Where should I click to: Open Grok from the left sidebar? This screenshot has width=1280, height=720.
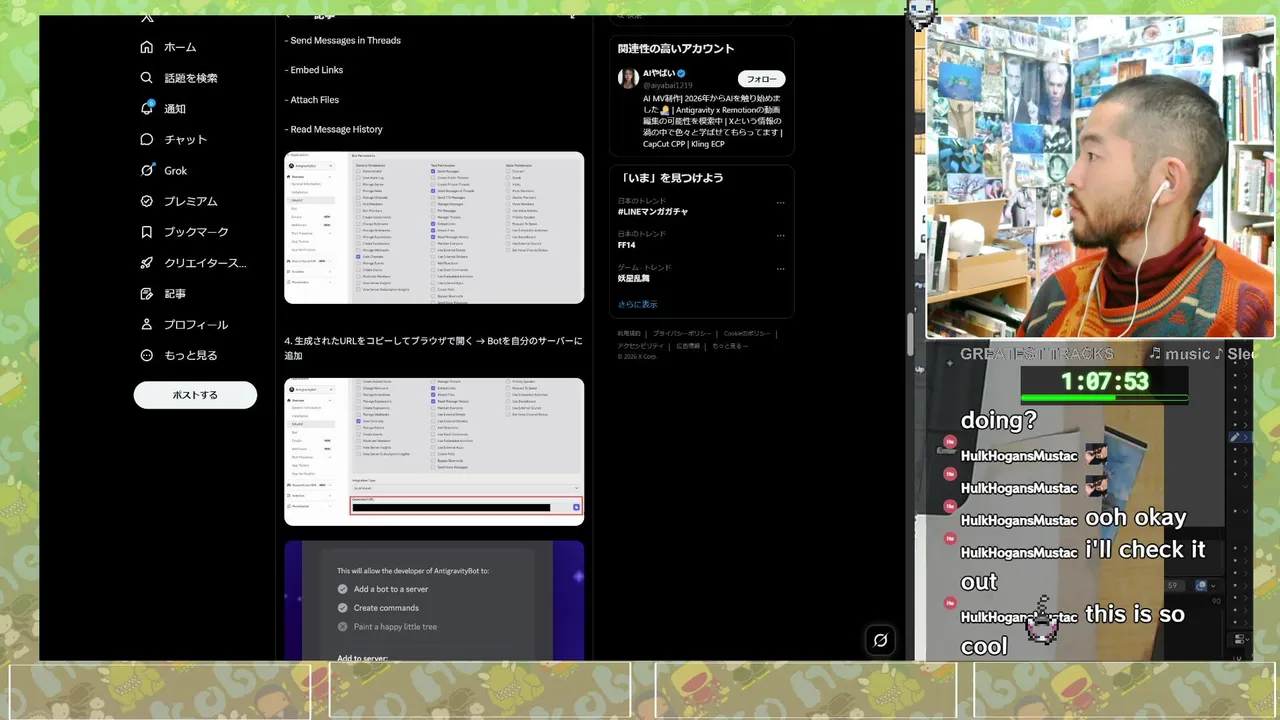[147, 170]
